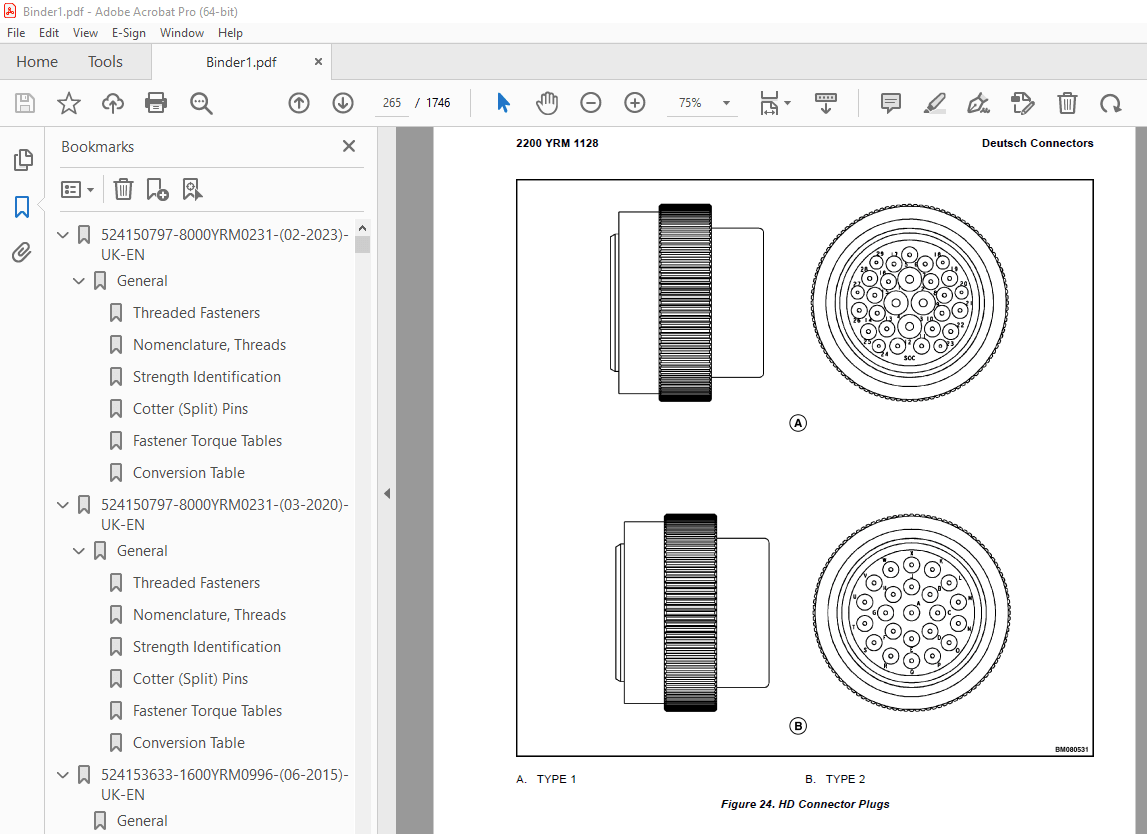Add the star bookmark to favorites
This screenshot has height=834, width=1147.
point(68,103)
